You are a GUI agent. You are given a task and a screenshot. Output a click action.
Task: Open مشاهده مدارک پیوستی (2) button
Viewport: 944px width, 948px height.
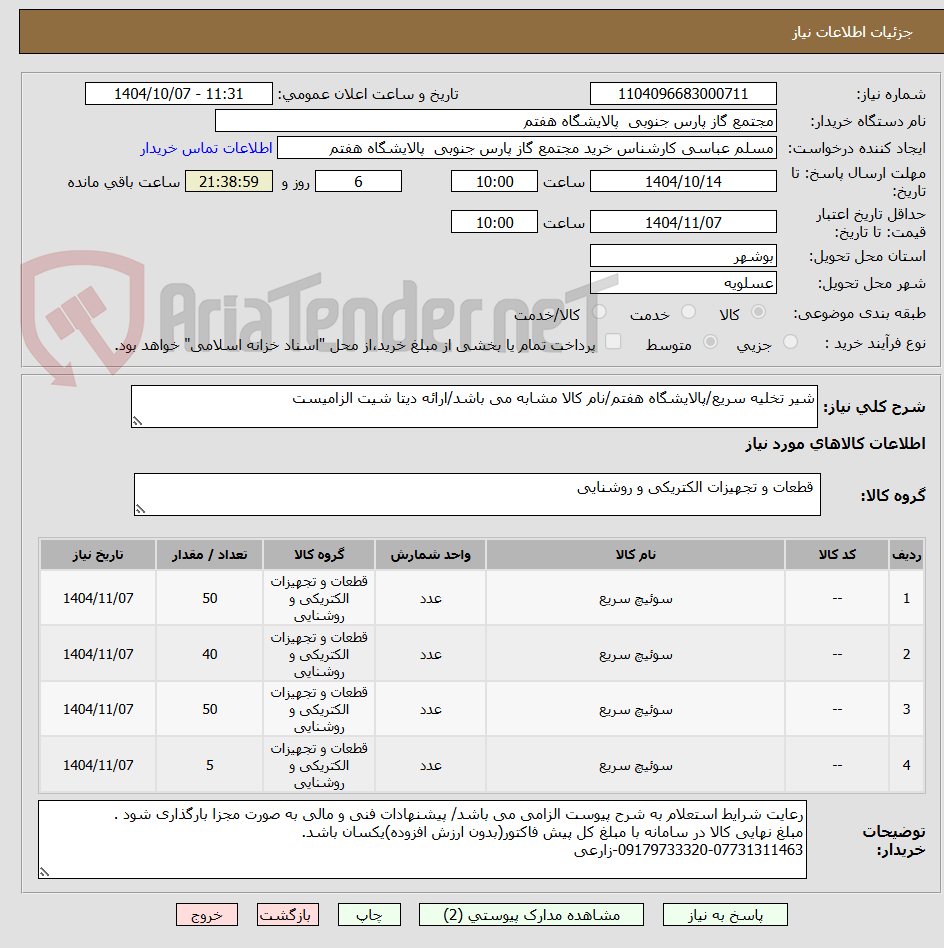click(x=531, y=915)
